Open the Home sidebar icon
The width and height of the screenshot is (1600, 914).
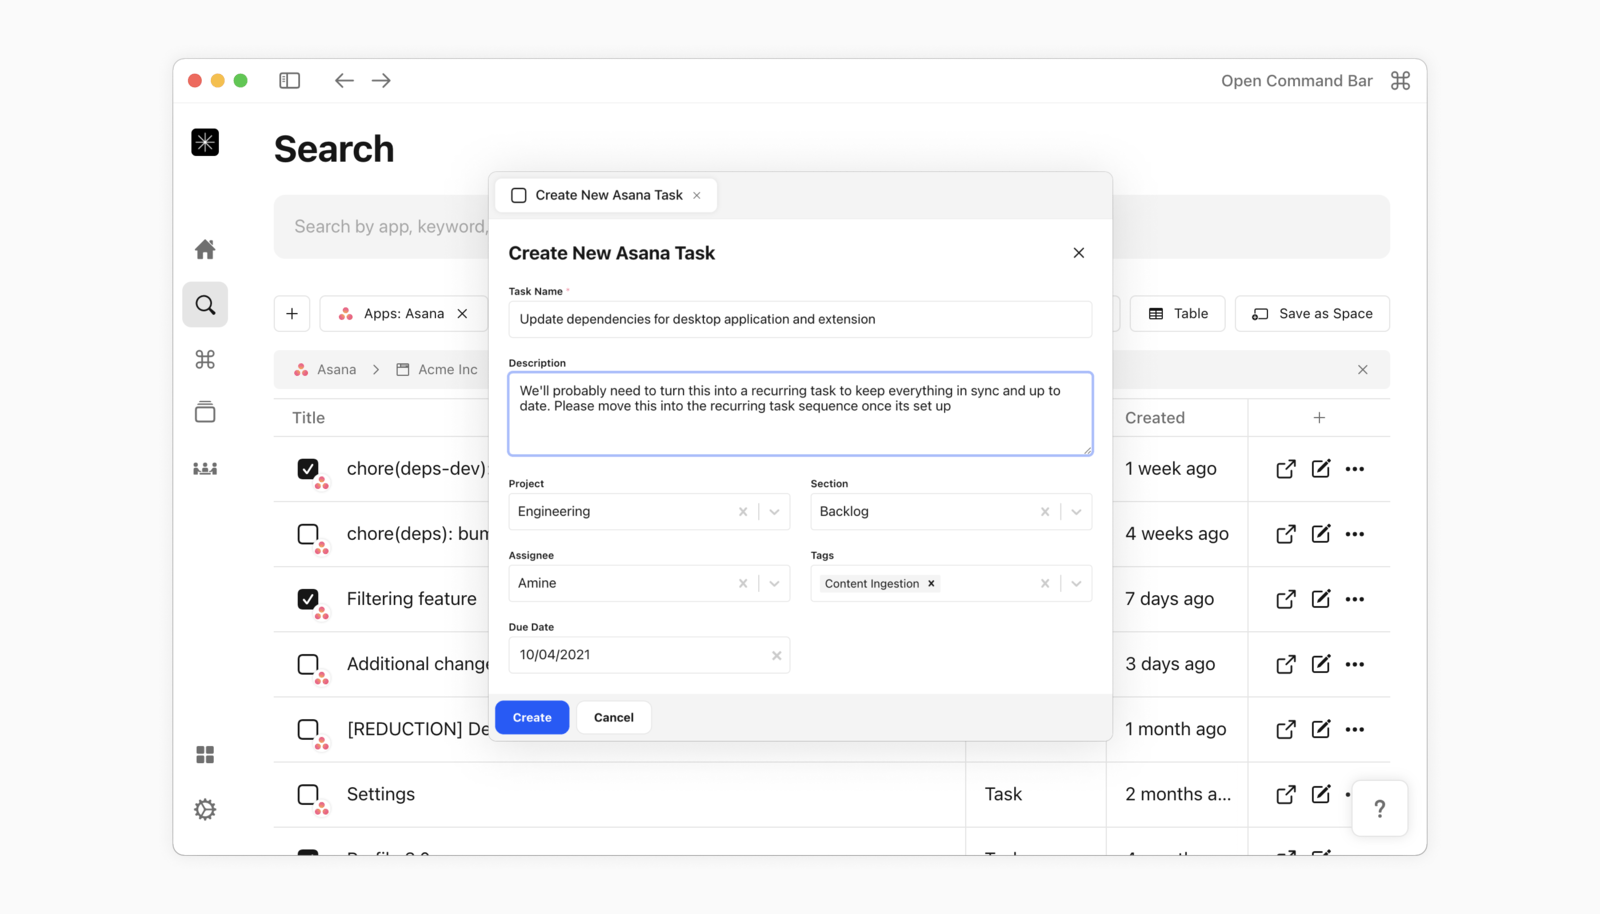205,249
